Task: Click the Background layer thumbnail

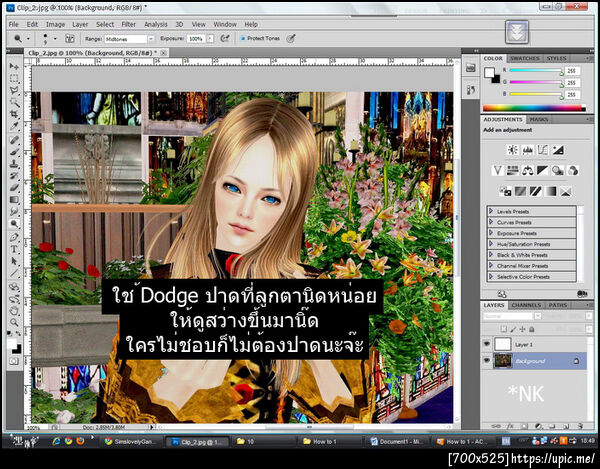Action: pyautogui.click(x=503, y=361)
